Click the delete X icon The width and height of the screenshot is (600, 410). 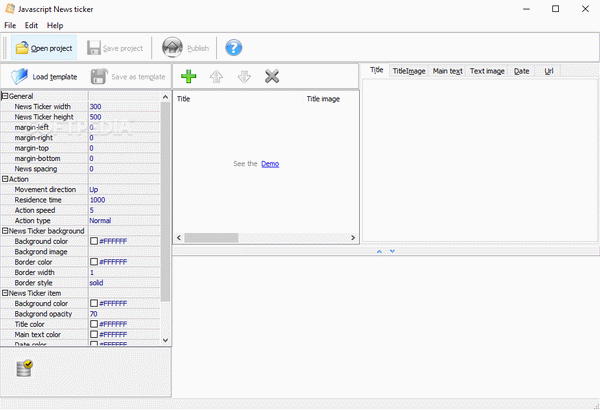click(271, 76)
